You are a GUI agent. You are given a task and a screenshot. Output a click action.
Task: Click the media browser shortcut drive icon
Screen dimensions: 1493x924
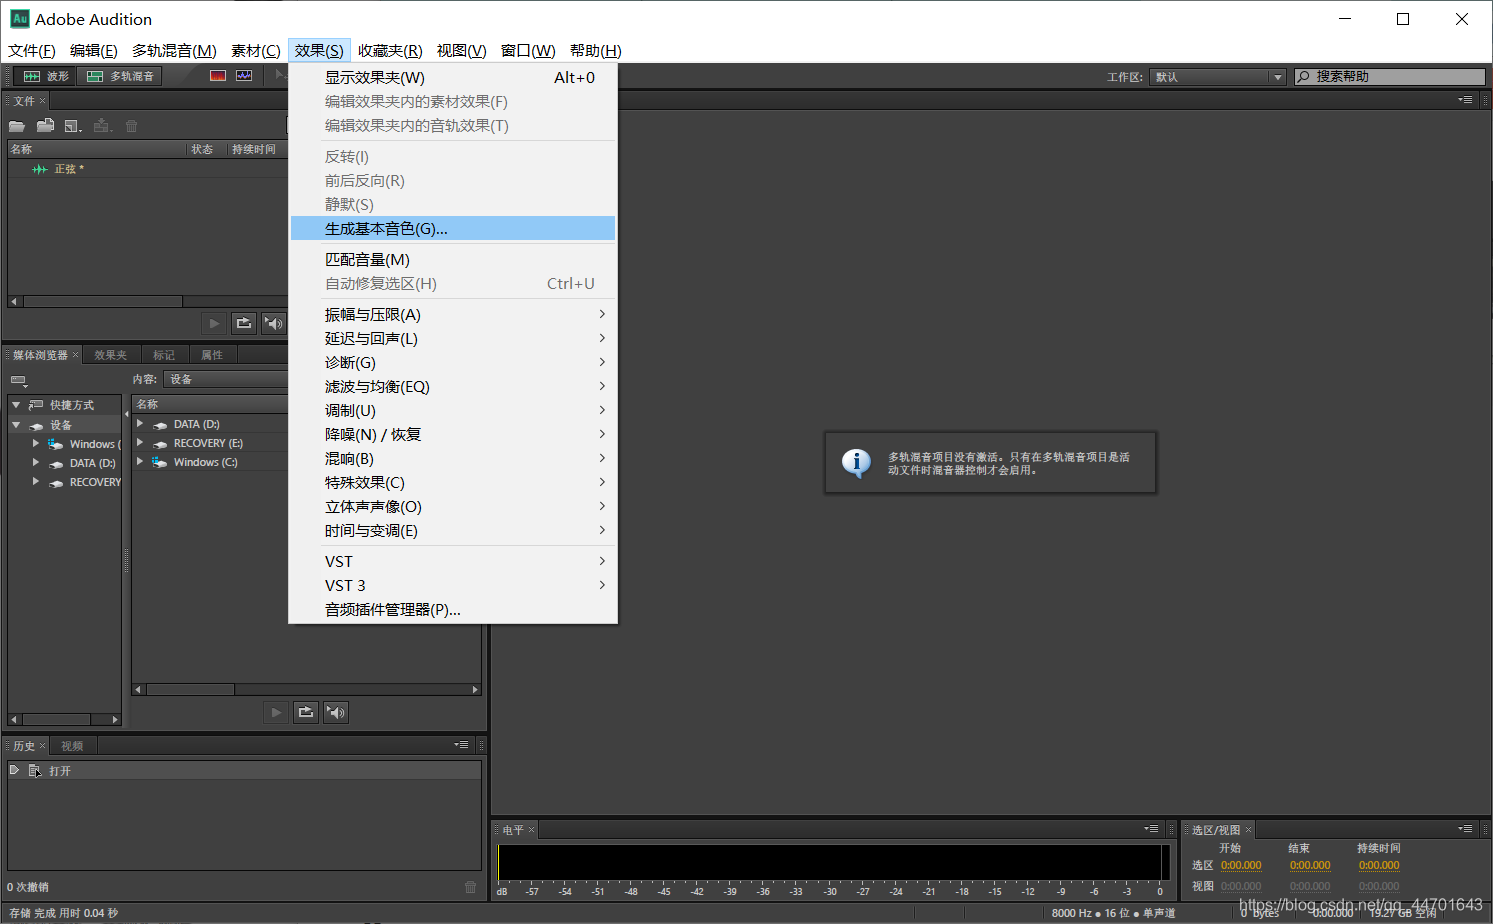[x=19, y=381]
